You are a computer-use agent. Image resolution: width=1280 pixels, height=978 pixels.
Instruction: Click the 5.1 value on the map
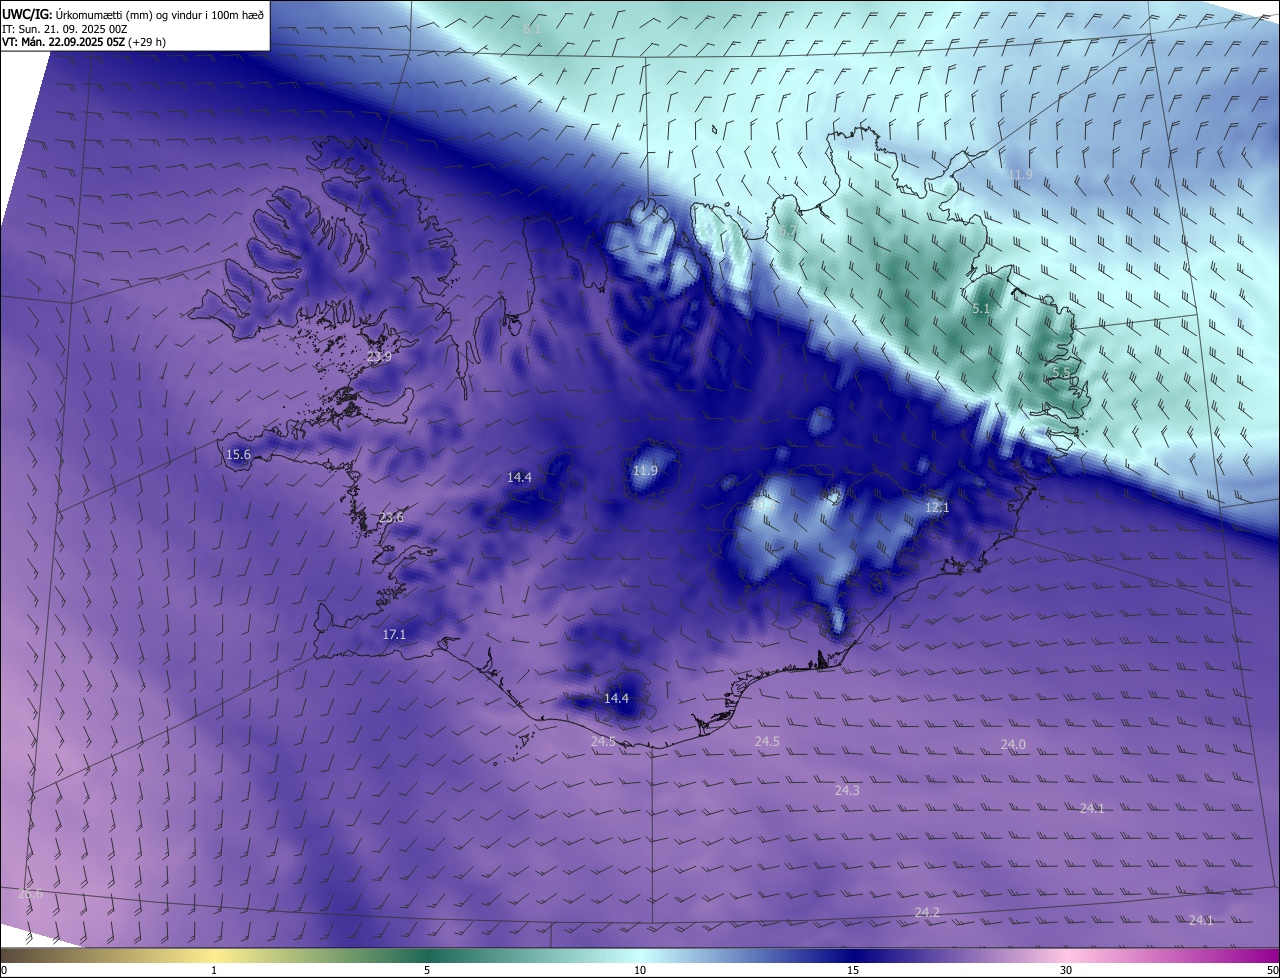(x=981, y=309)
